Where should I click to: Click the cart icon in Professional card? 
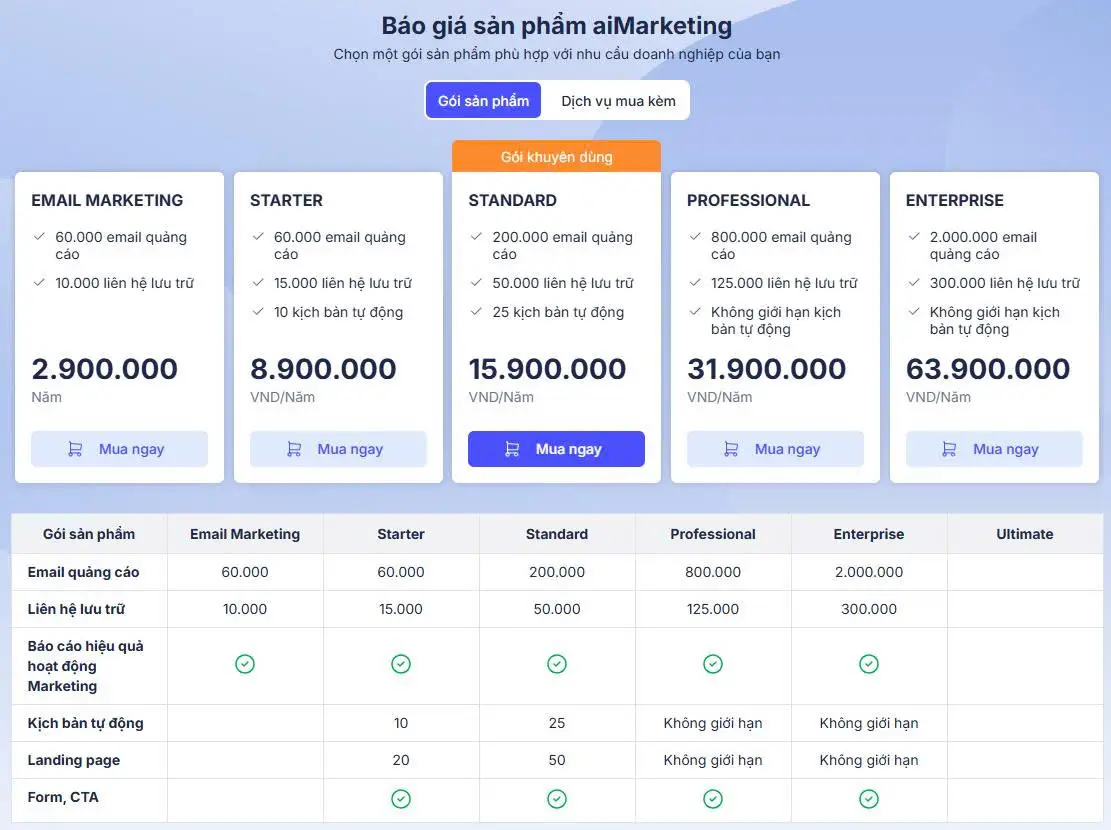click(x=731, y=449)
